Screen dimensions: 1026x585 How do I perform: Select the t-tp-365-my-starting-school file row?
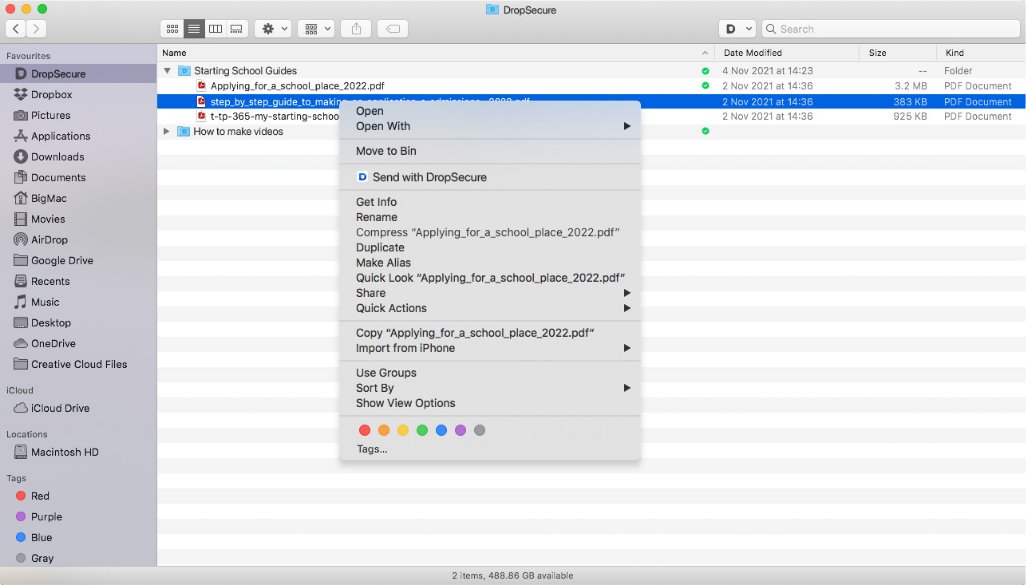[592, 116]
